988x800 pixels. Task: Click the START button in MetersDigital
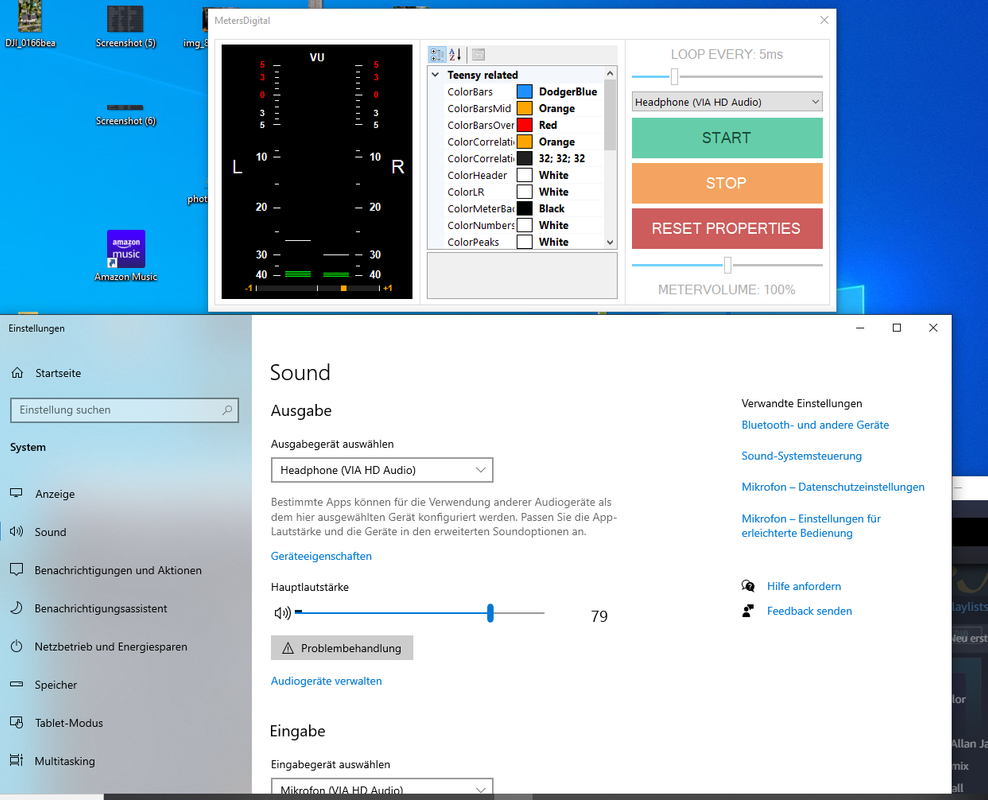tap(727, 138)
